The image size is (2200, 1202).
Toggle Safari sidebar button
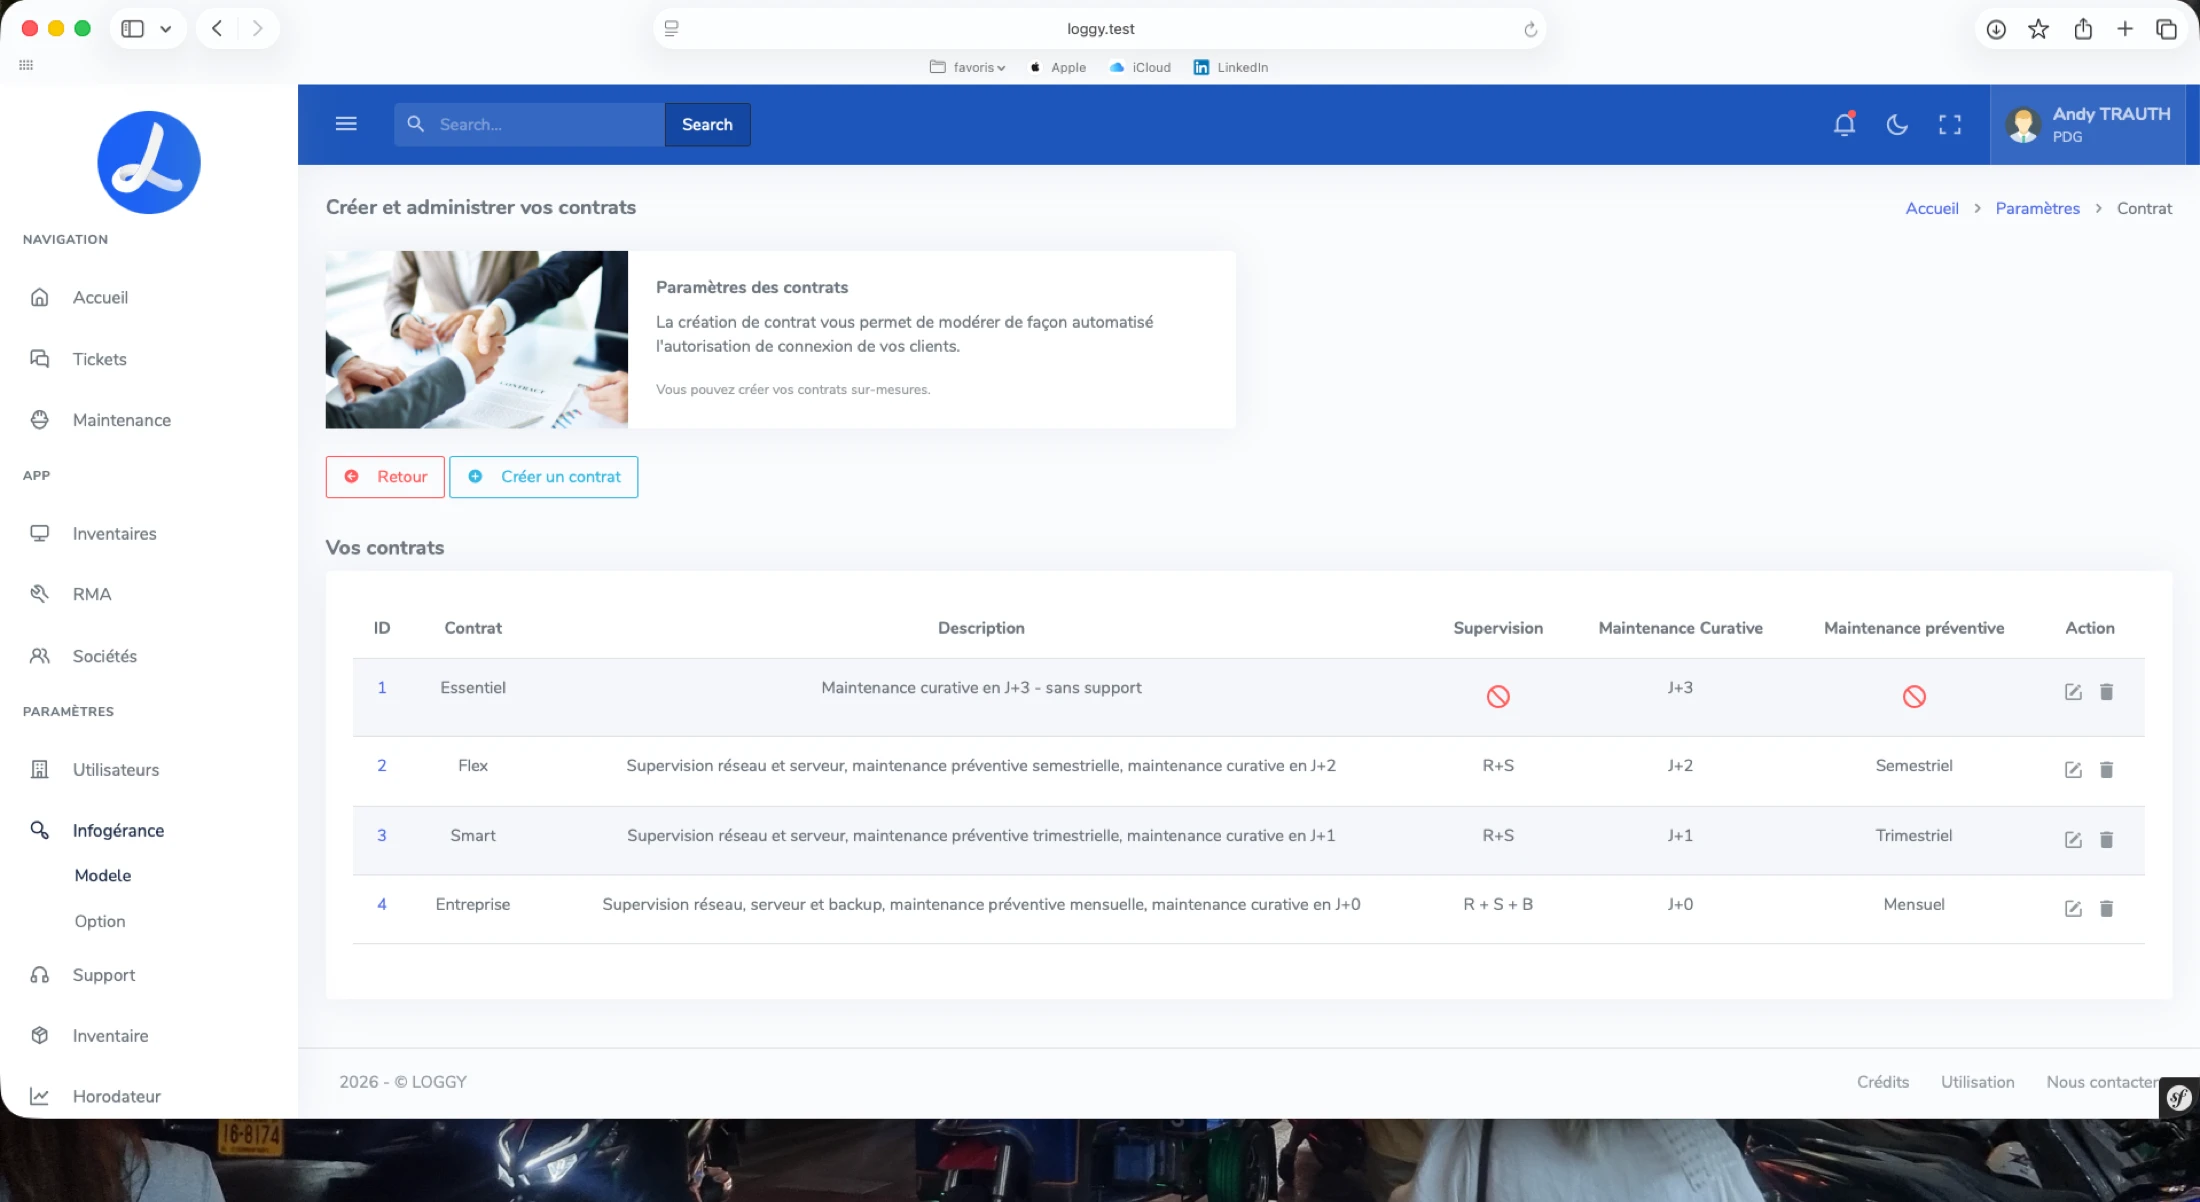pyautogui.click(x=132, y=28)
